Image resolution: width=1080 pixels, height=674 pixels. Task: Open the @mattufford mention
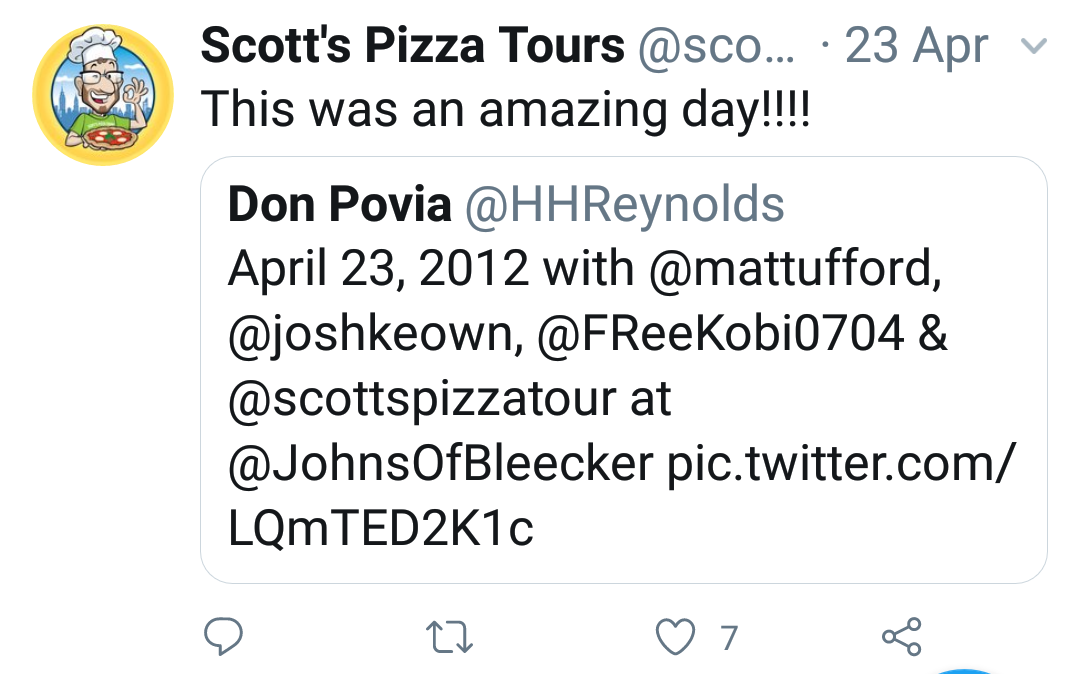point(796,269)
